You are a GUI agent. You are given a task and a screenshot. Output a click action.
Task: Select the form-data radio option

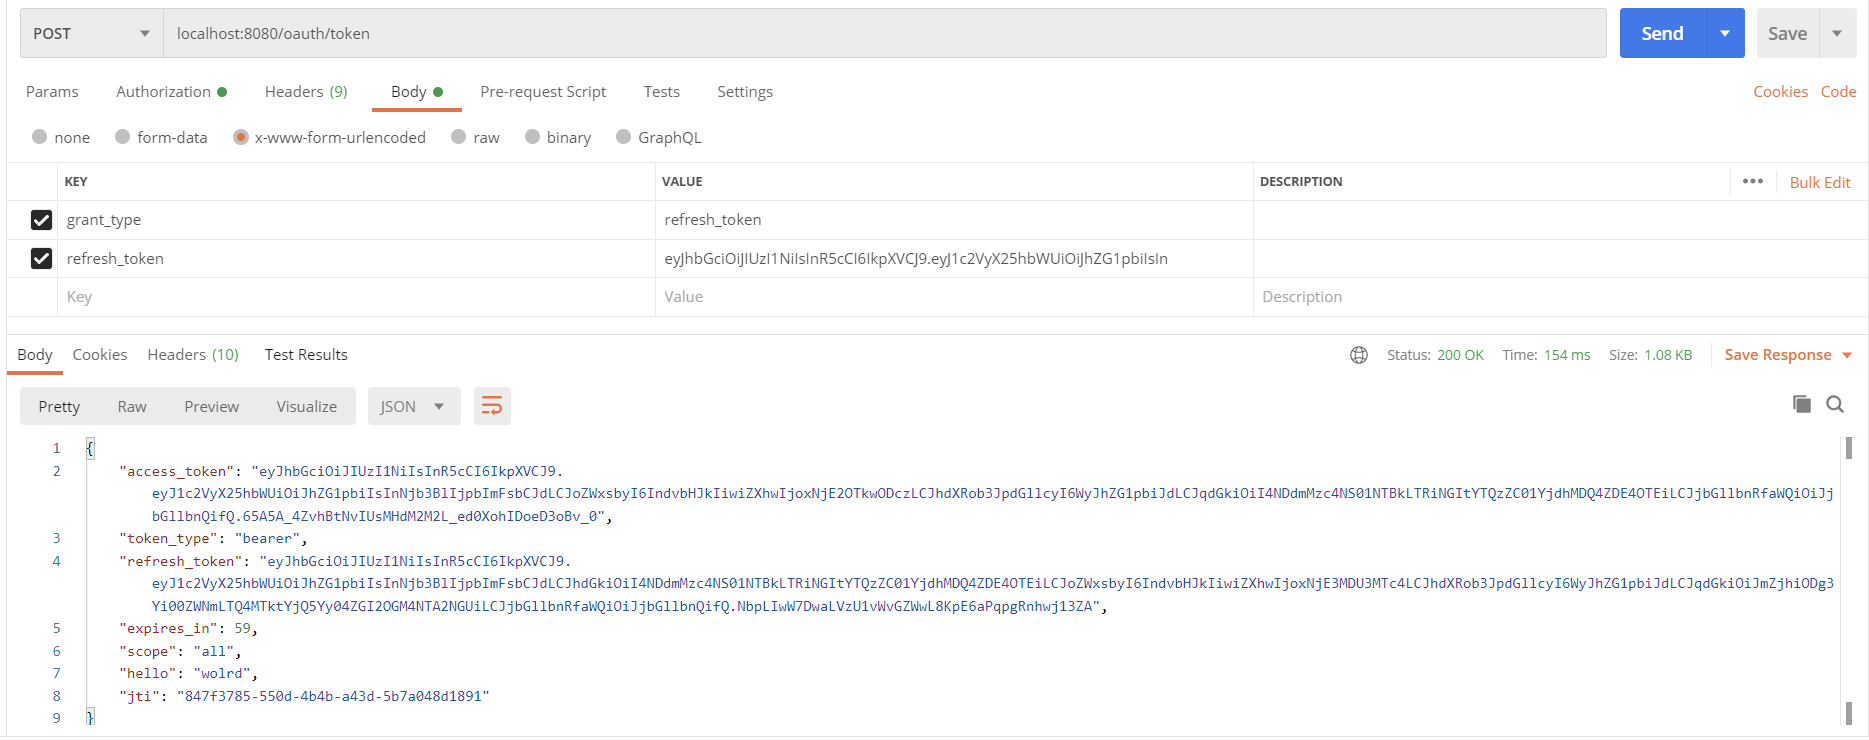(123, 137)
